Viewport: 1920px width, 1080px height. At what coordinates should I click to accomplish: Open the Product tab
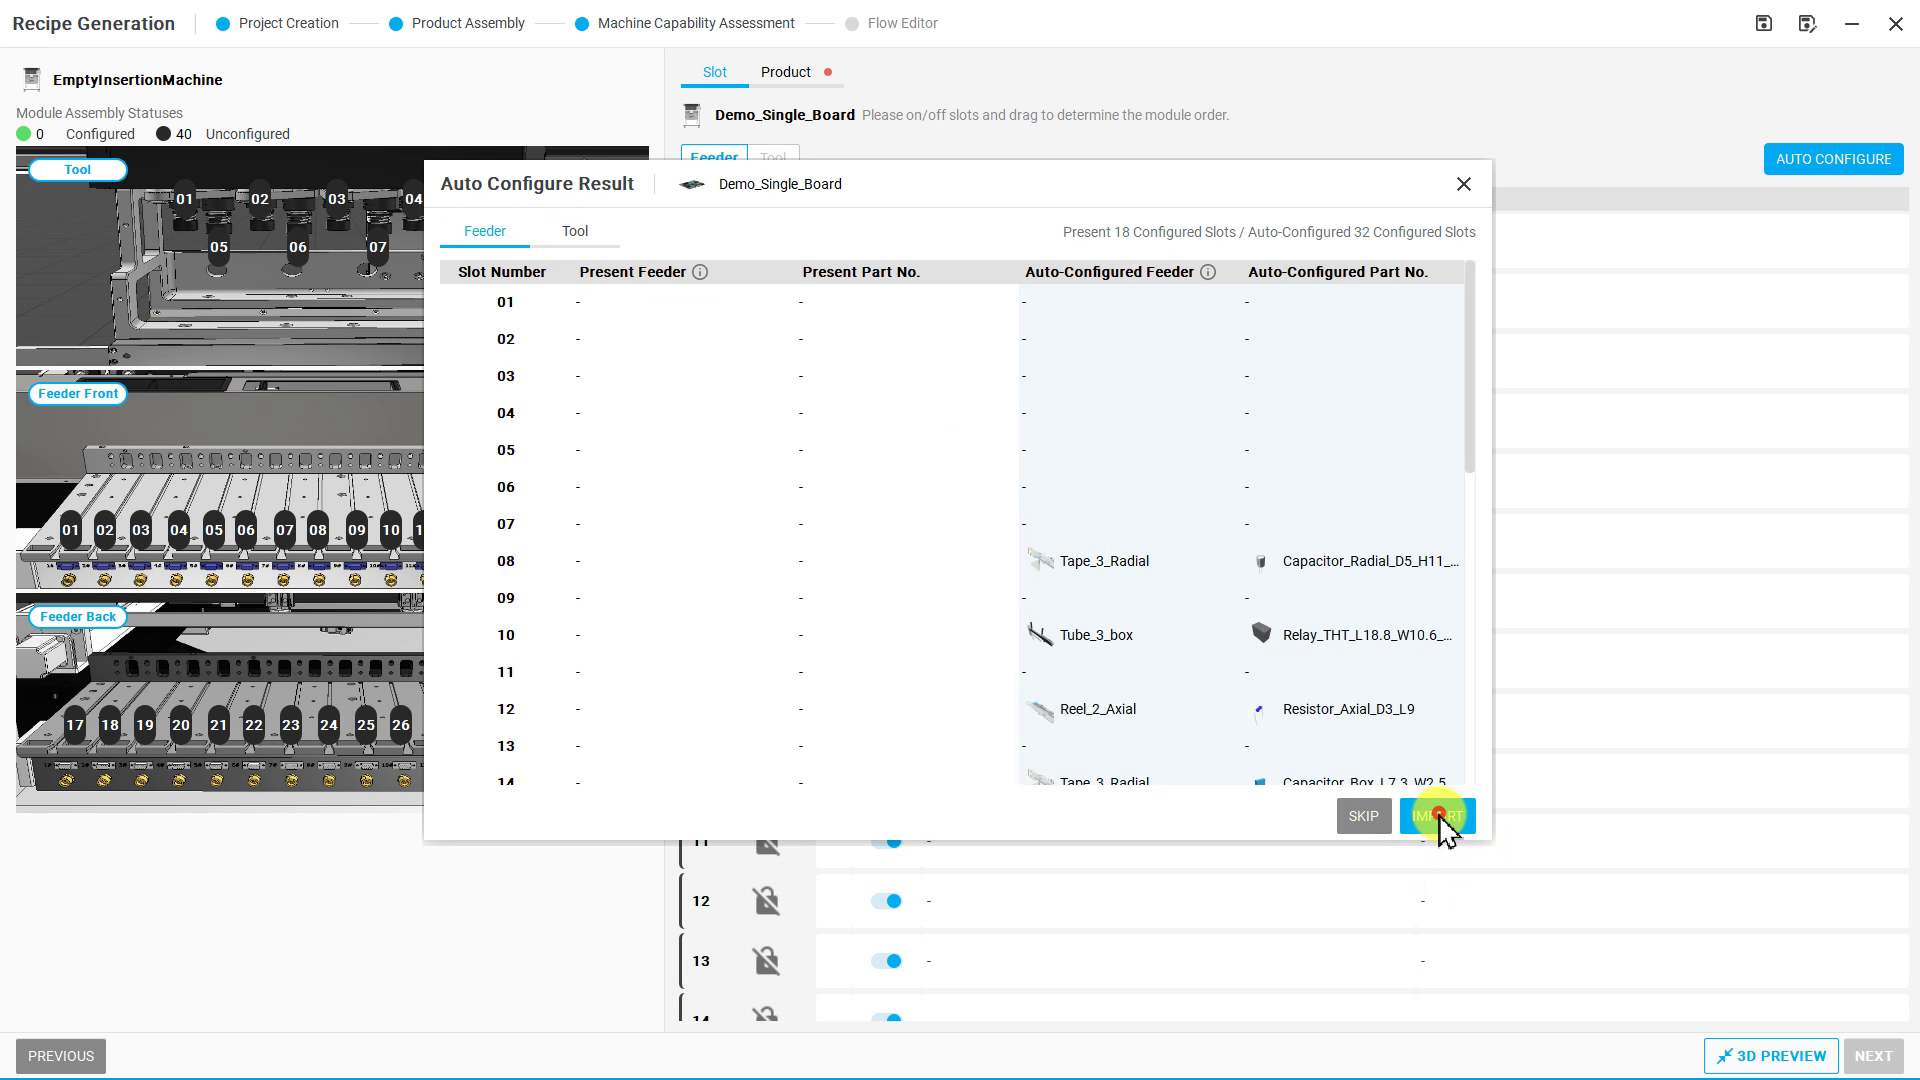[786, 72]
